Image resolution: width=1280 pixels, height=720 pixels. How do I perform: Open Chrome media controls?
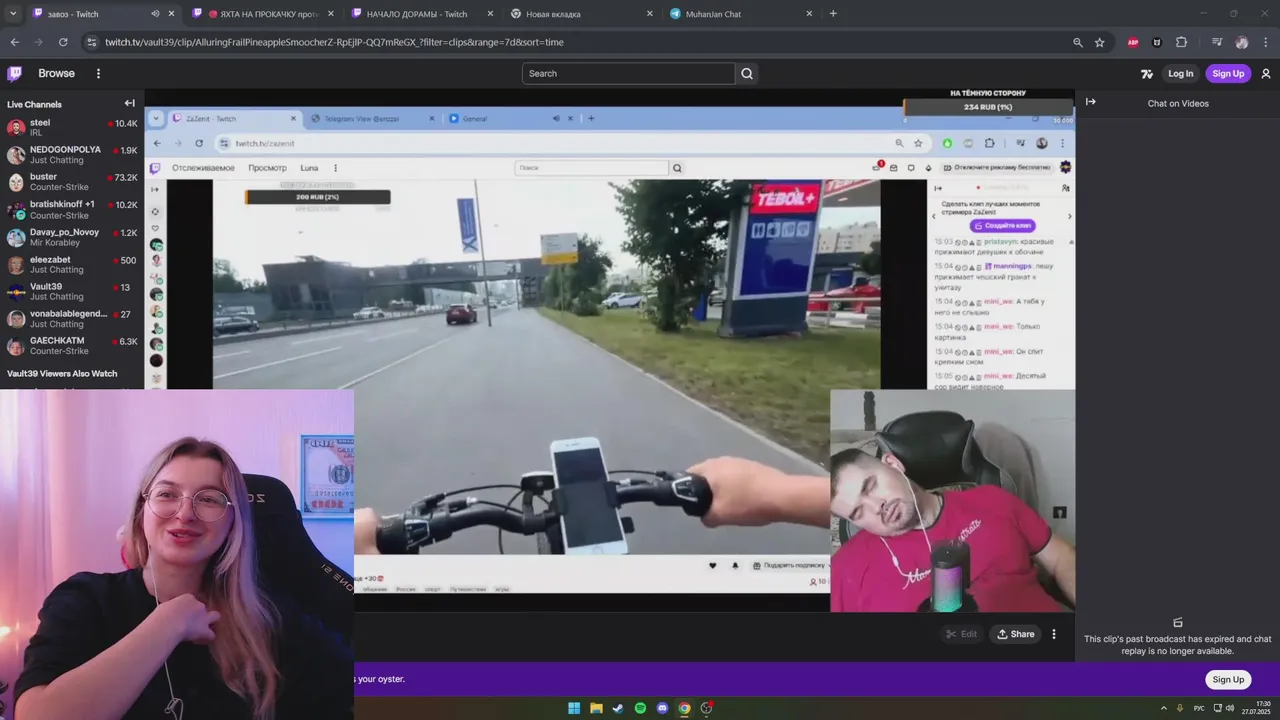[1216, 42]
